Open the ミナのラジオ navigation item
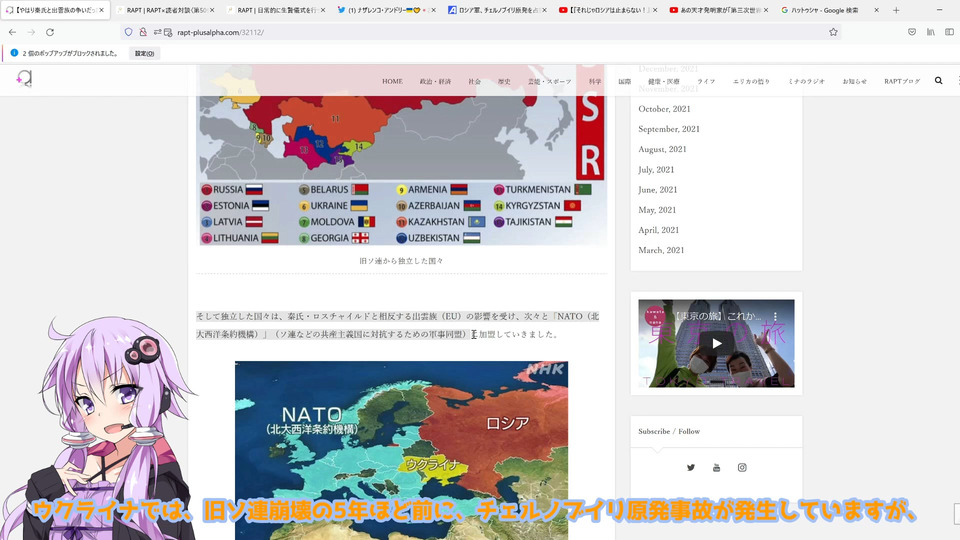 [x=806, y=81]
